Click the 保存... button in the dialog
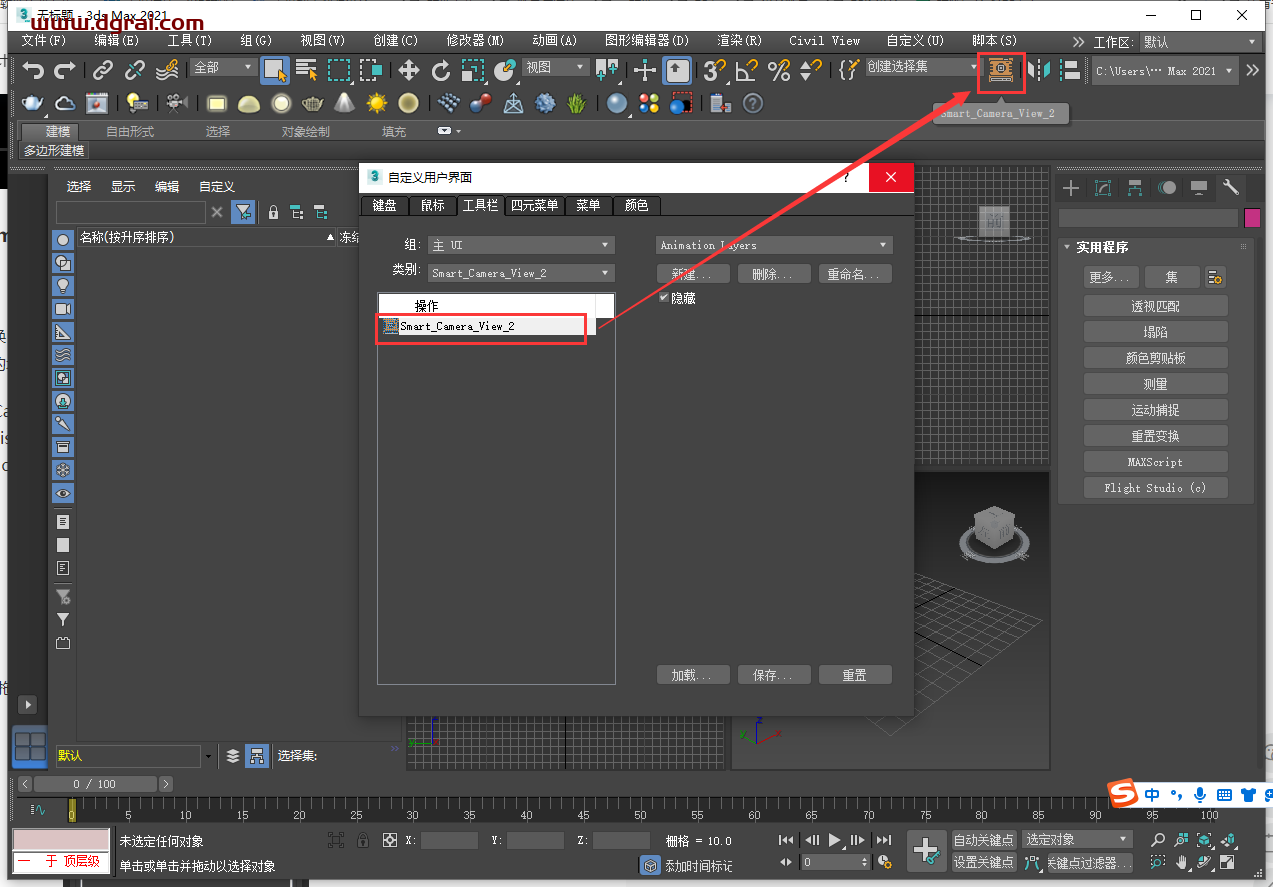The height and width of the screenshot is (887, 1273). (774, 674)
